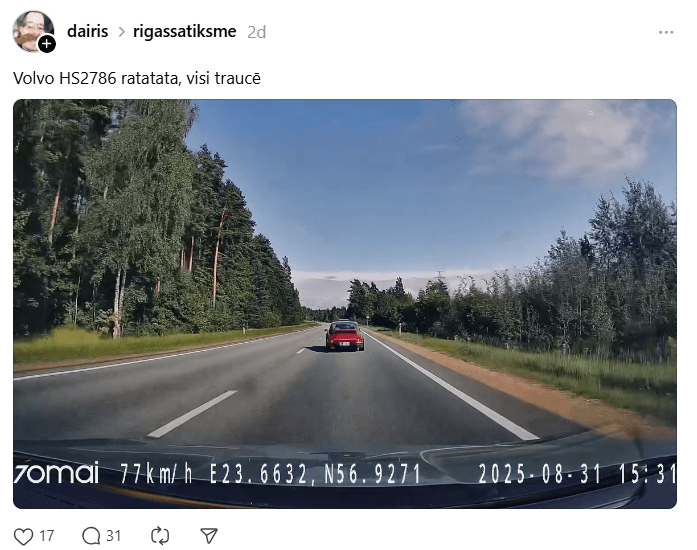697x550 pixels.
Task: Repost using the circular arrows icon
Action: coord(160,536)
